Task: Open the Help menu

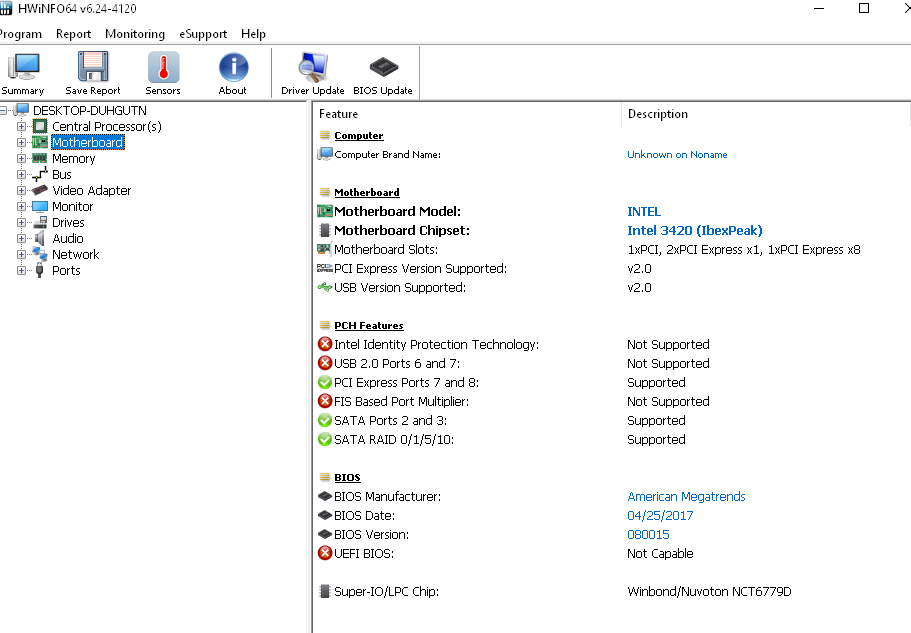Action: [x=253, y=34]
